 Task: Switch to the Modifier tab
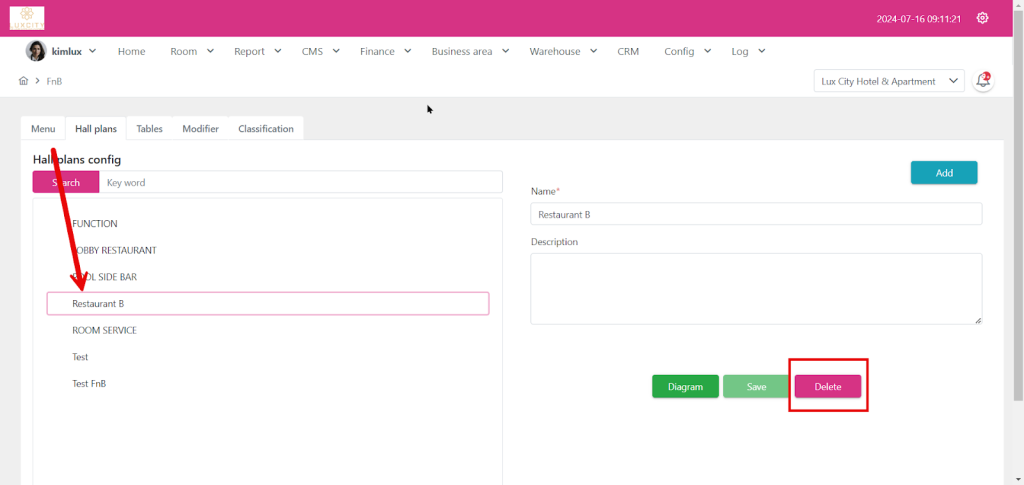(200, 129)
